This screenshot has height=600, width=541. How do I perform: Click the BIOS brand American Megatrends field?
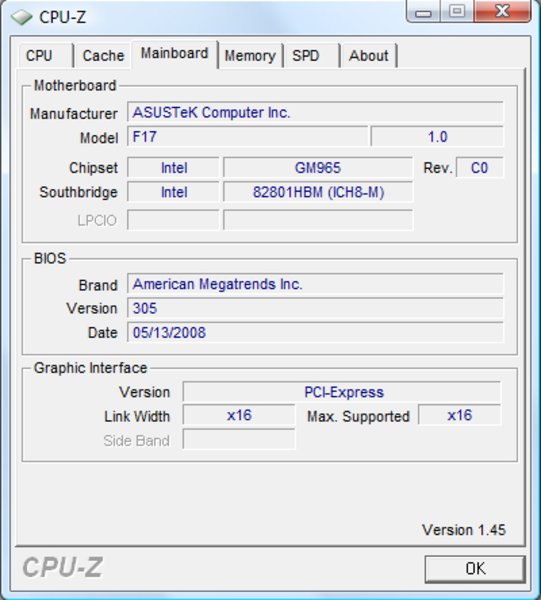click(315, 284)
